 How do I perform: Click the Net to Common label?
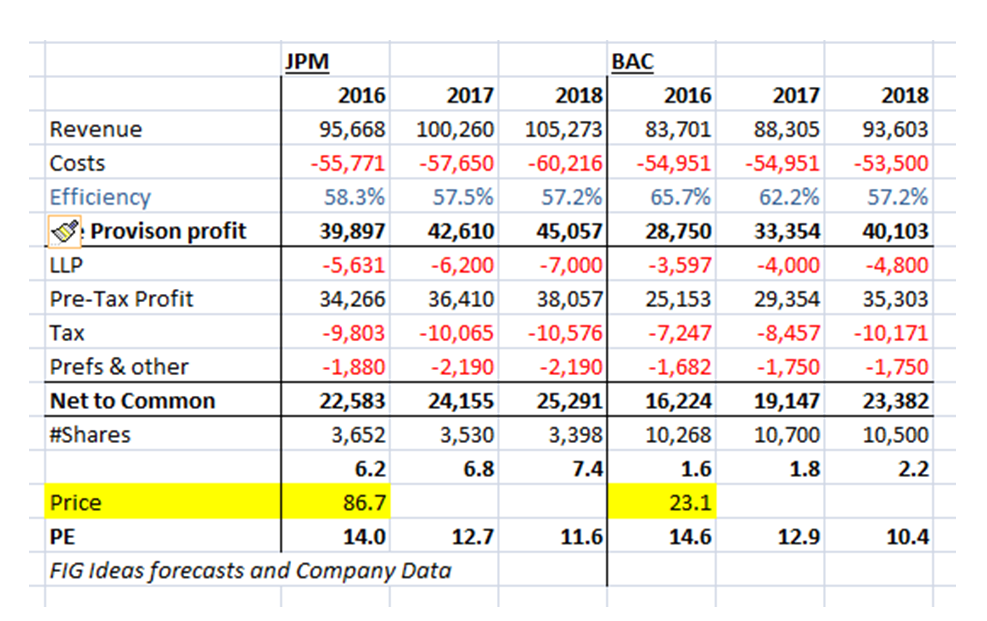133,401
